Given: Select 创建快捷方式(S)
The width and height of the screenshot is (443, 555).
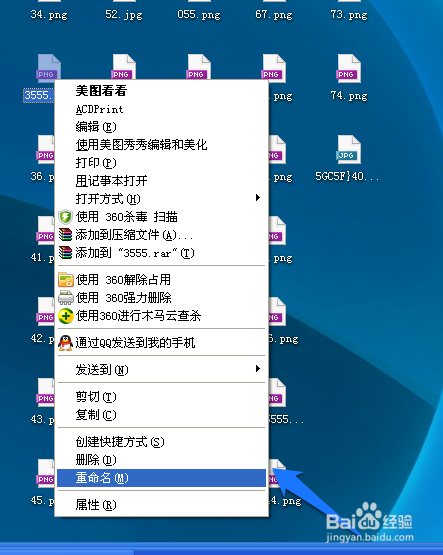Looking at the screenshot, I should pyautogui.click(x=120, y=442).
